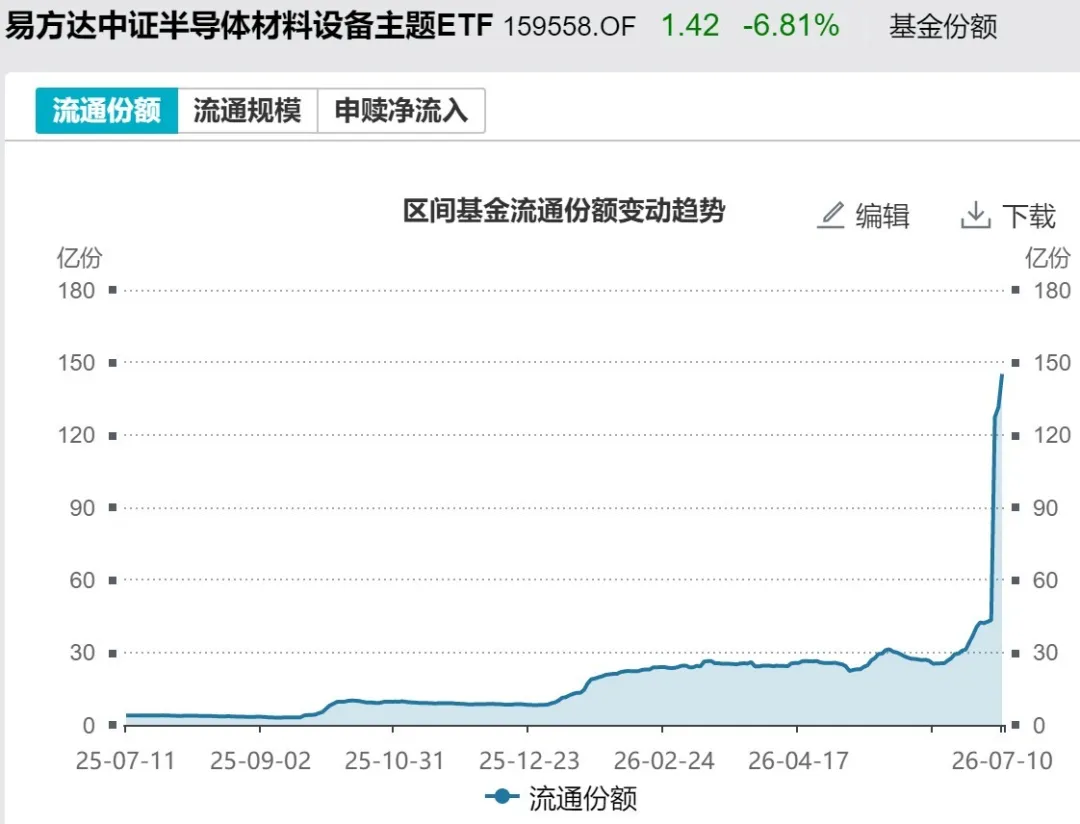Click the 下载 label
Viewport: 1080px width, 824px height.
click(1029, 216)
